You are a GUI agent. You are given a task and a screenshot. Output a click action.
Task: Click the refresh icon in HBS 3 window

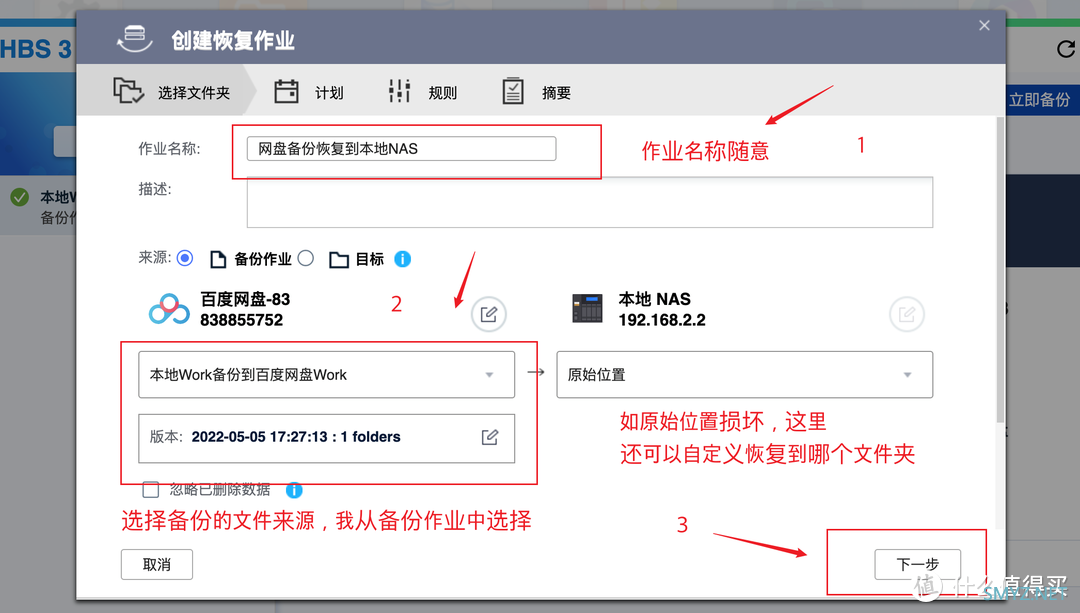pos(1066,49)
